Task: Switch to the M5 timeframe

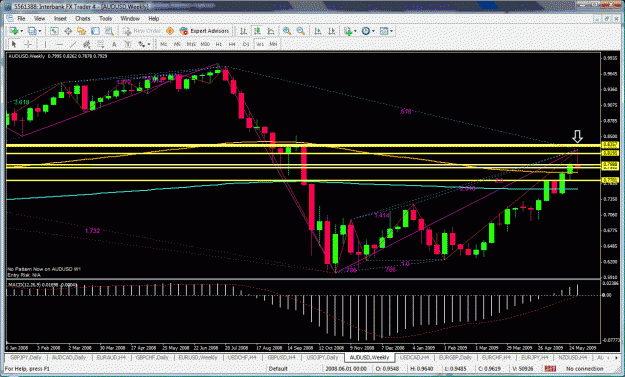Action: pyautogui.click(x=177, y=44)
